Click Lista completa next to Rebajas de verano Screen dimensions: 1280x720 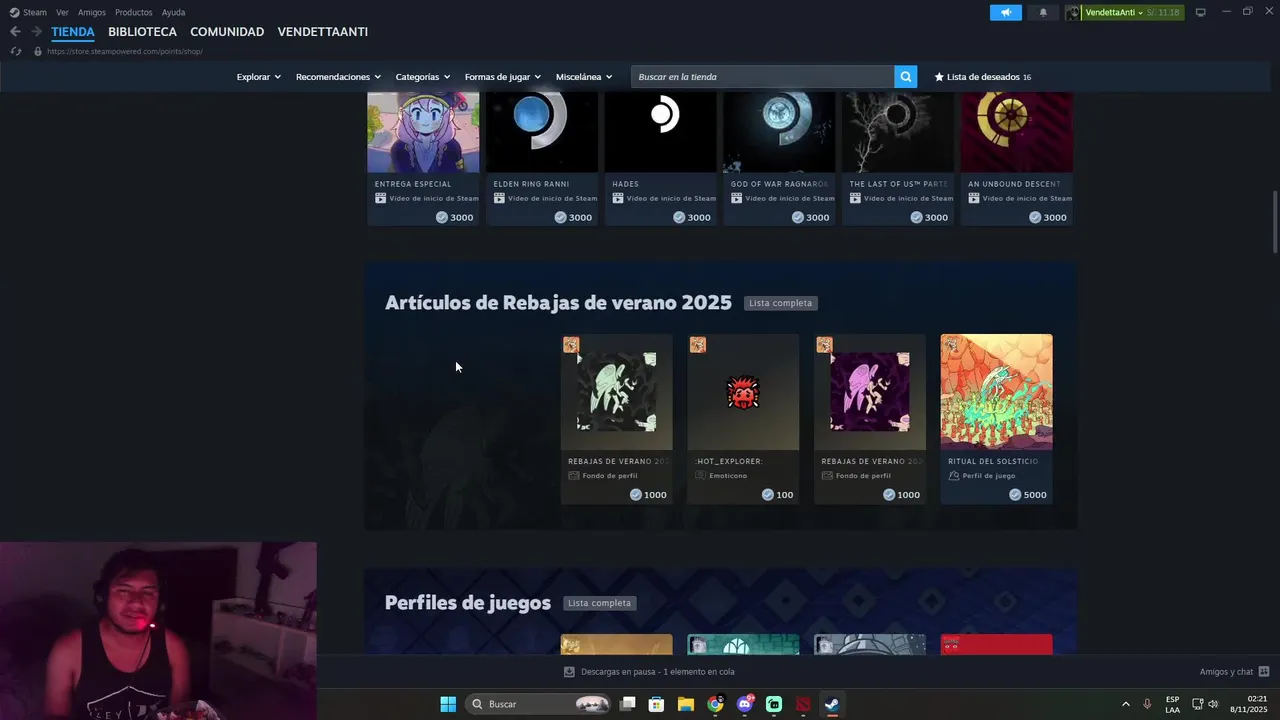coord(781,303)
